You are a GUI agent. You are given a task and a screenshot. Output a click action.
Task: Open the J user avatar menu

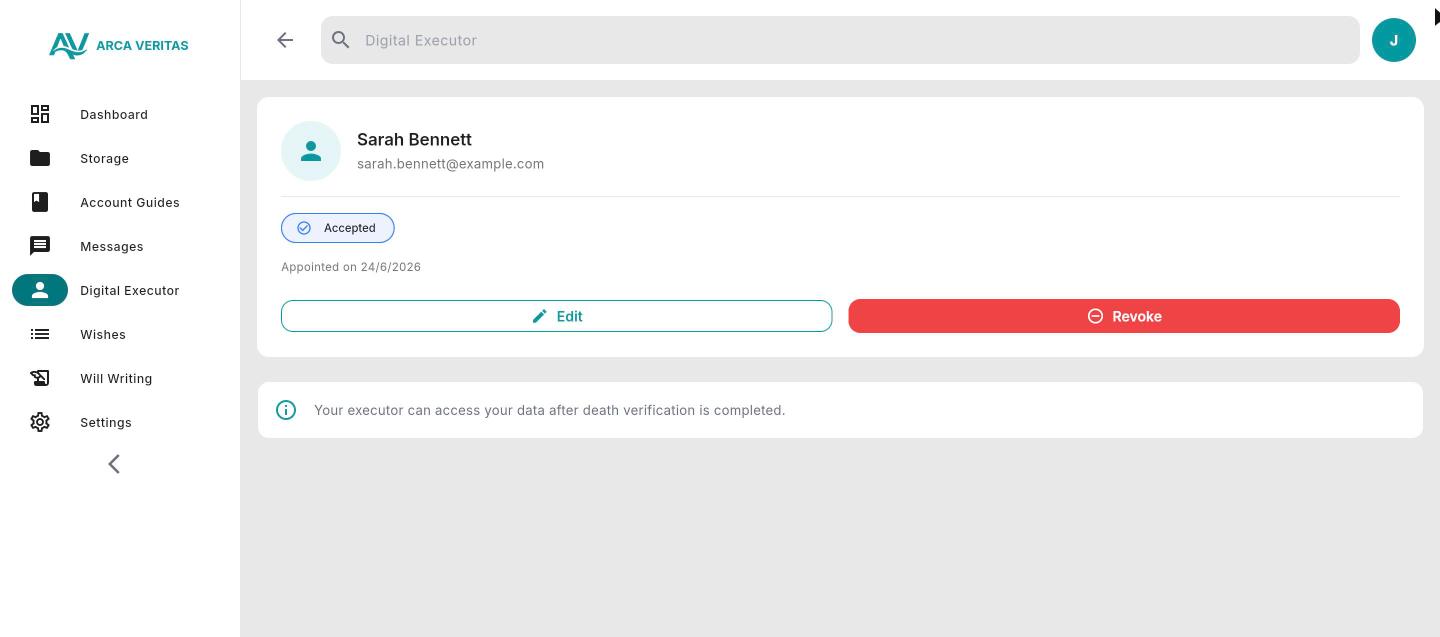1394,40
